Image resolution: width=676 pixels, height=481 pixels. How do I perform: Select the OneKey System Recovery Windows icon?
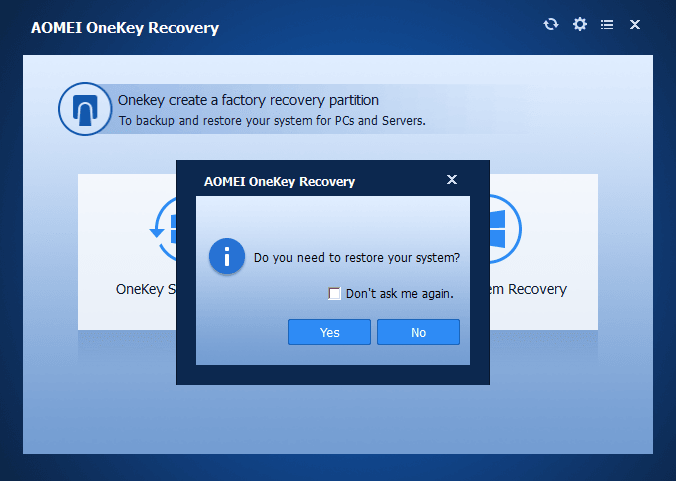click(505, 229)
